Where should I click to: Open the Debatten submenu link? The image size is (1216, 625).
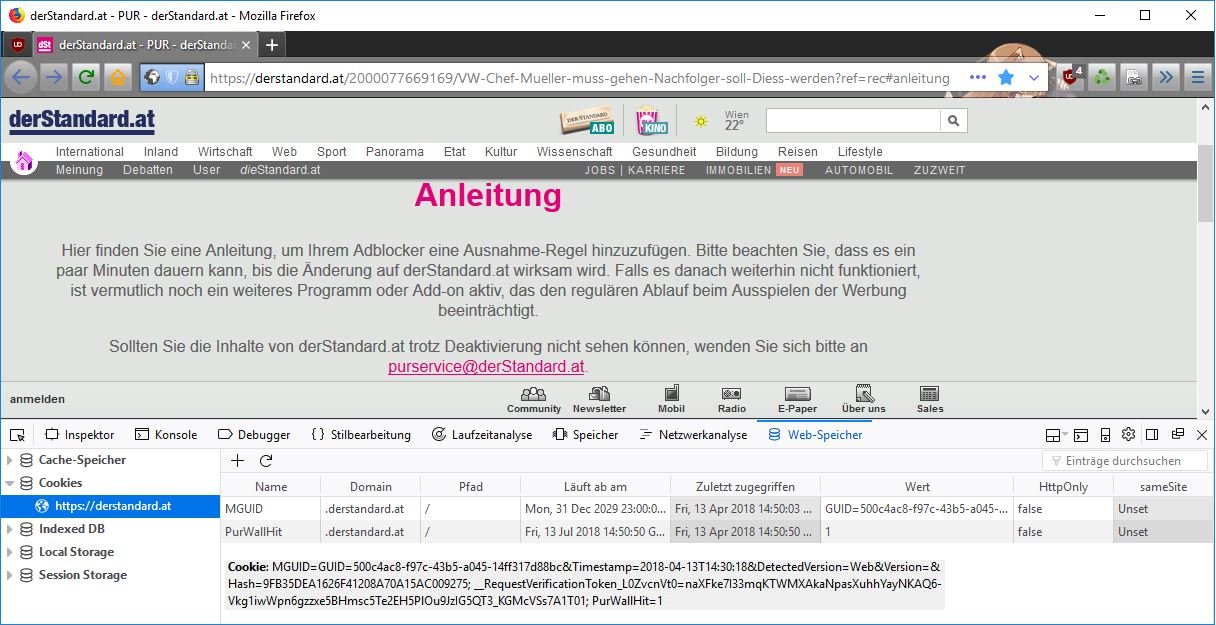pyautogui.click(x=148, y=170)
